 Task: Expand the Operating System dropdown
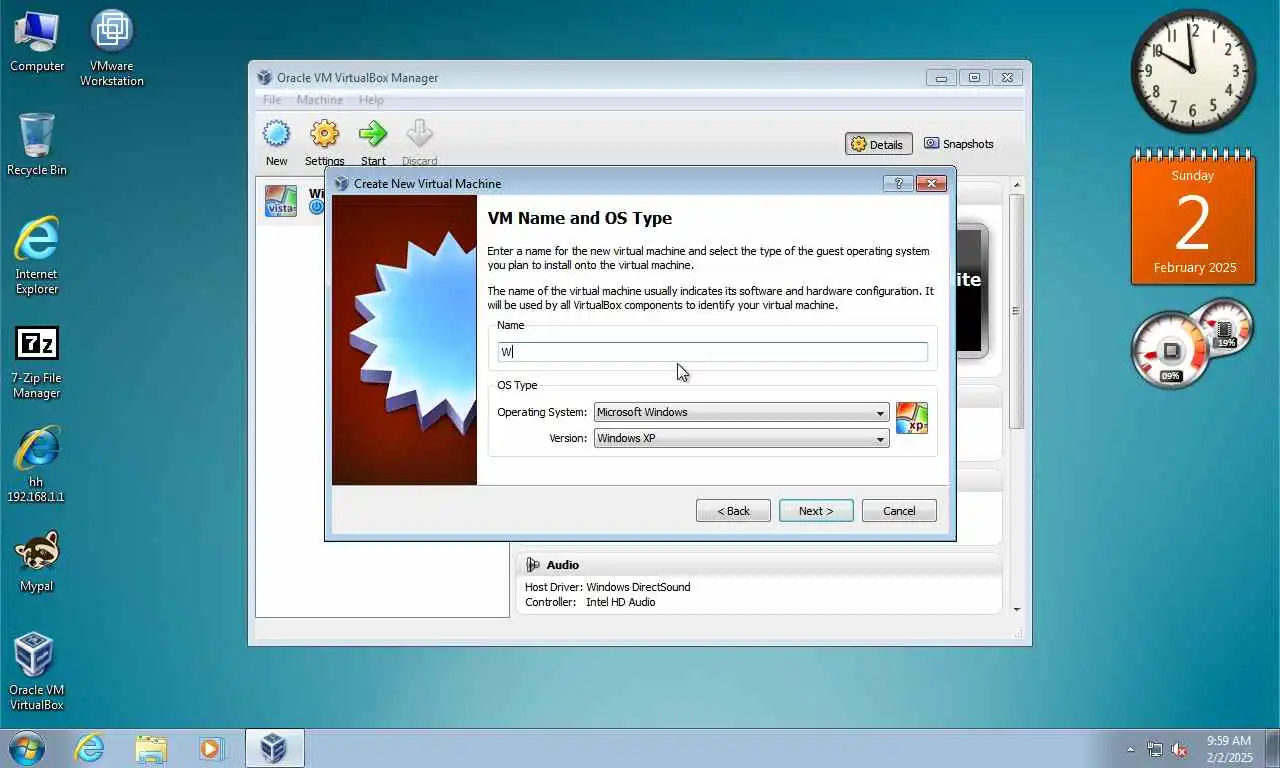tap(881, 412)
